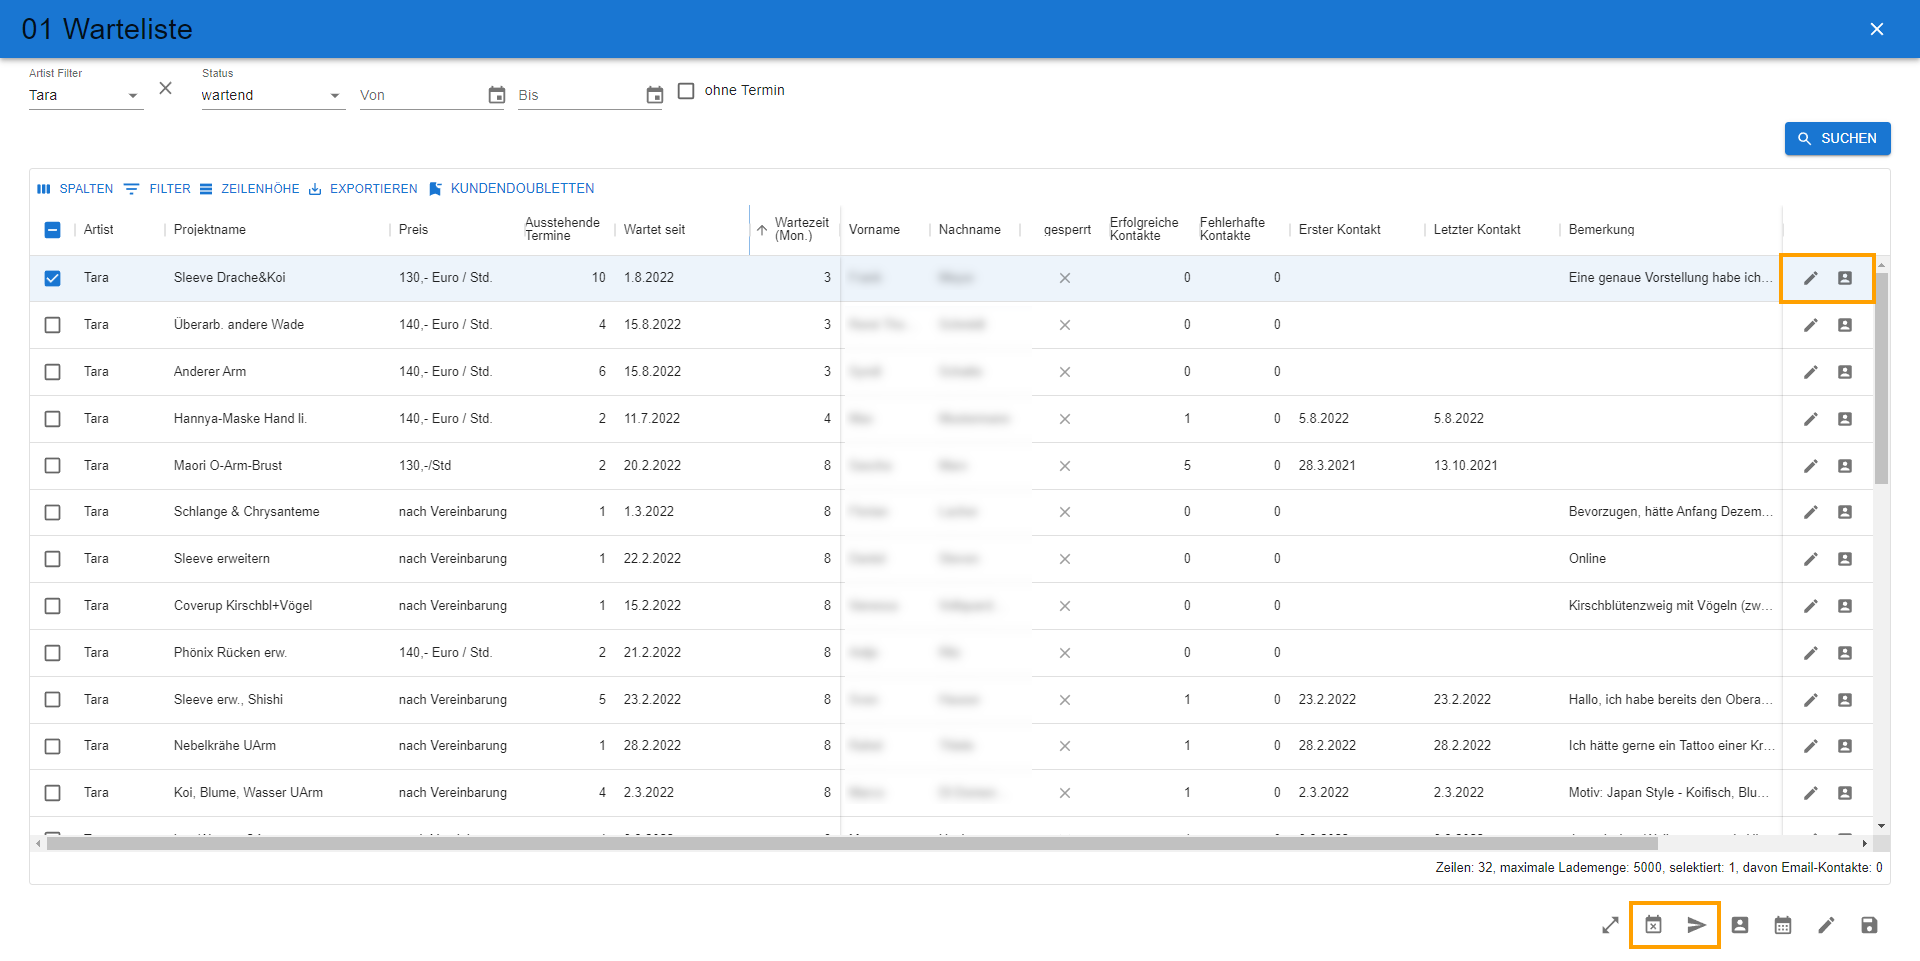Click the 13.10.2021 Letzter Kontakt cell
This screenshot has width=1920, height=961.
coord(1465,466)
